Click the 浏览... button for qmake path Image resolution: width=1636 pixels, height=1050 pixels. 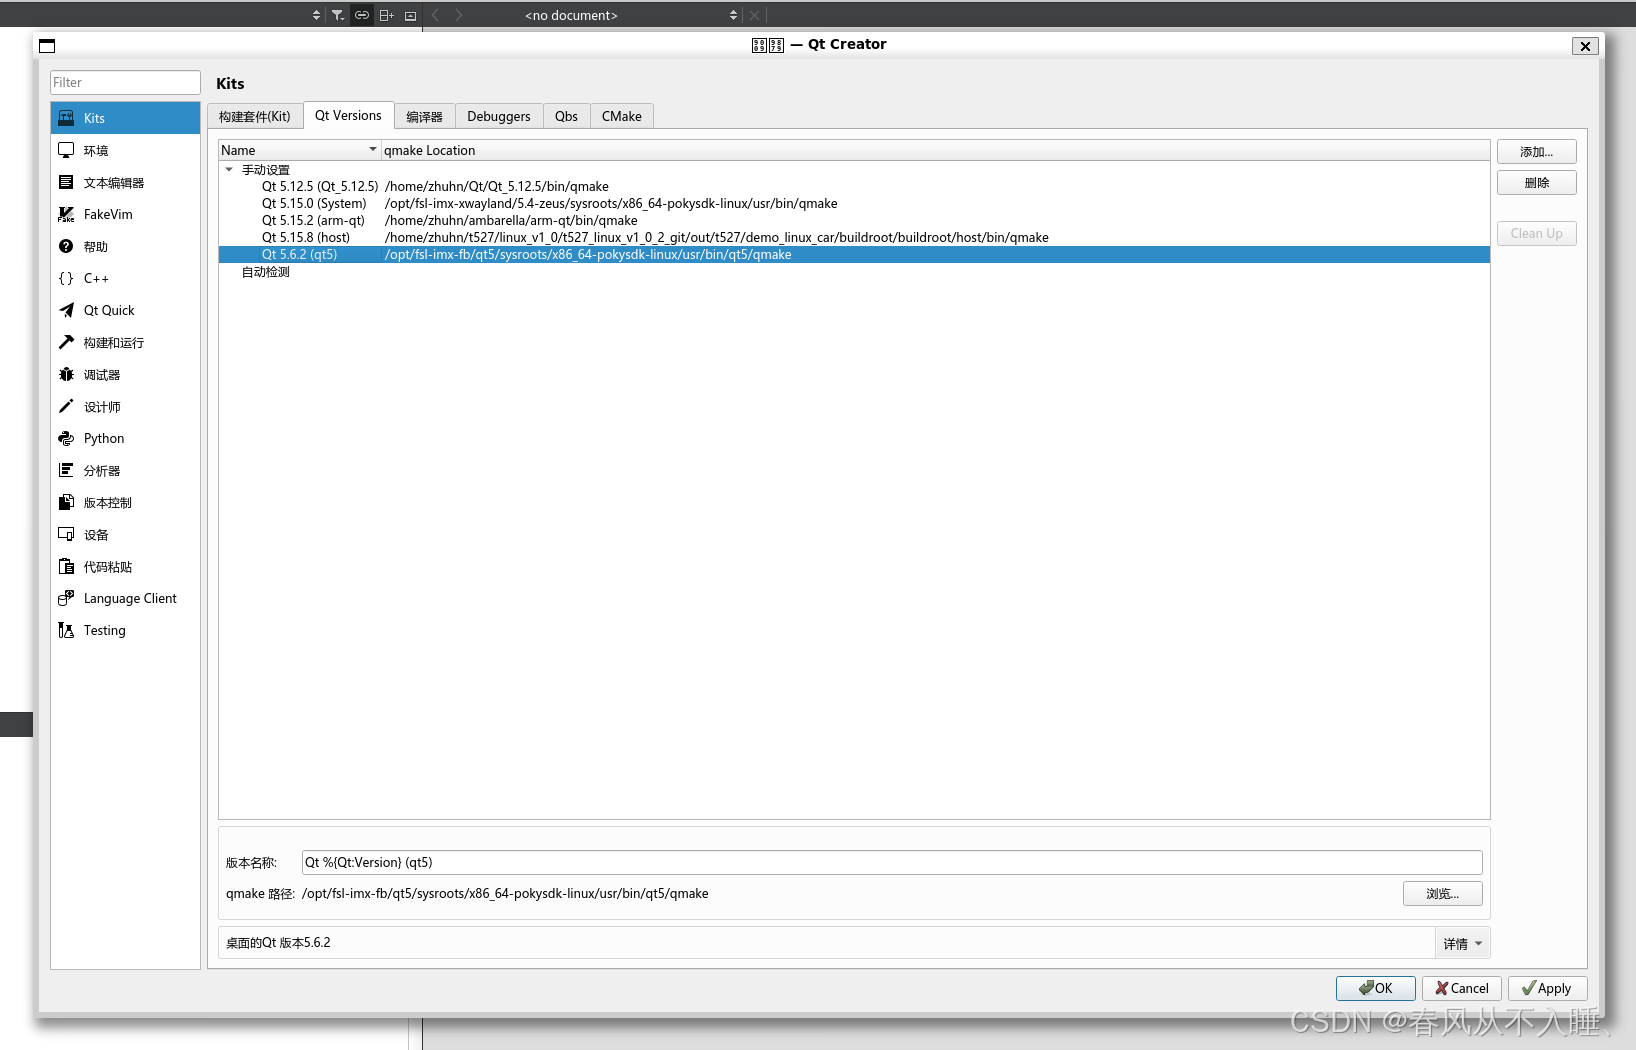[x=1443, y=894]
